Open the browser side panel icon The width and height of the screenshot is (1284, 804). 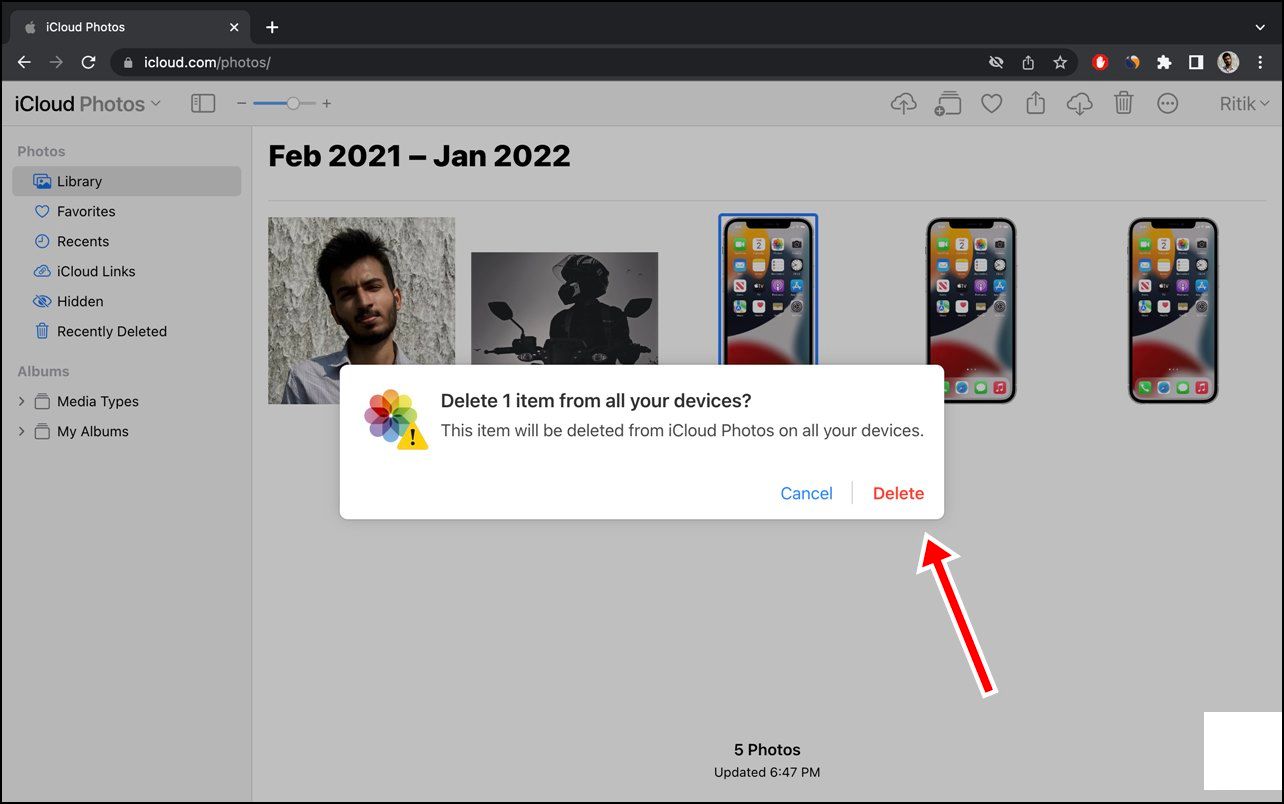tap(1196, 62)
